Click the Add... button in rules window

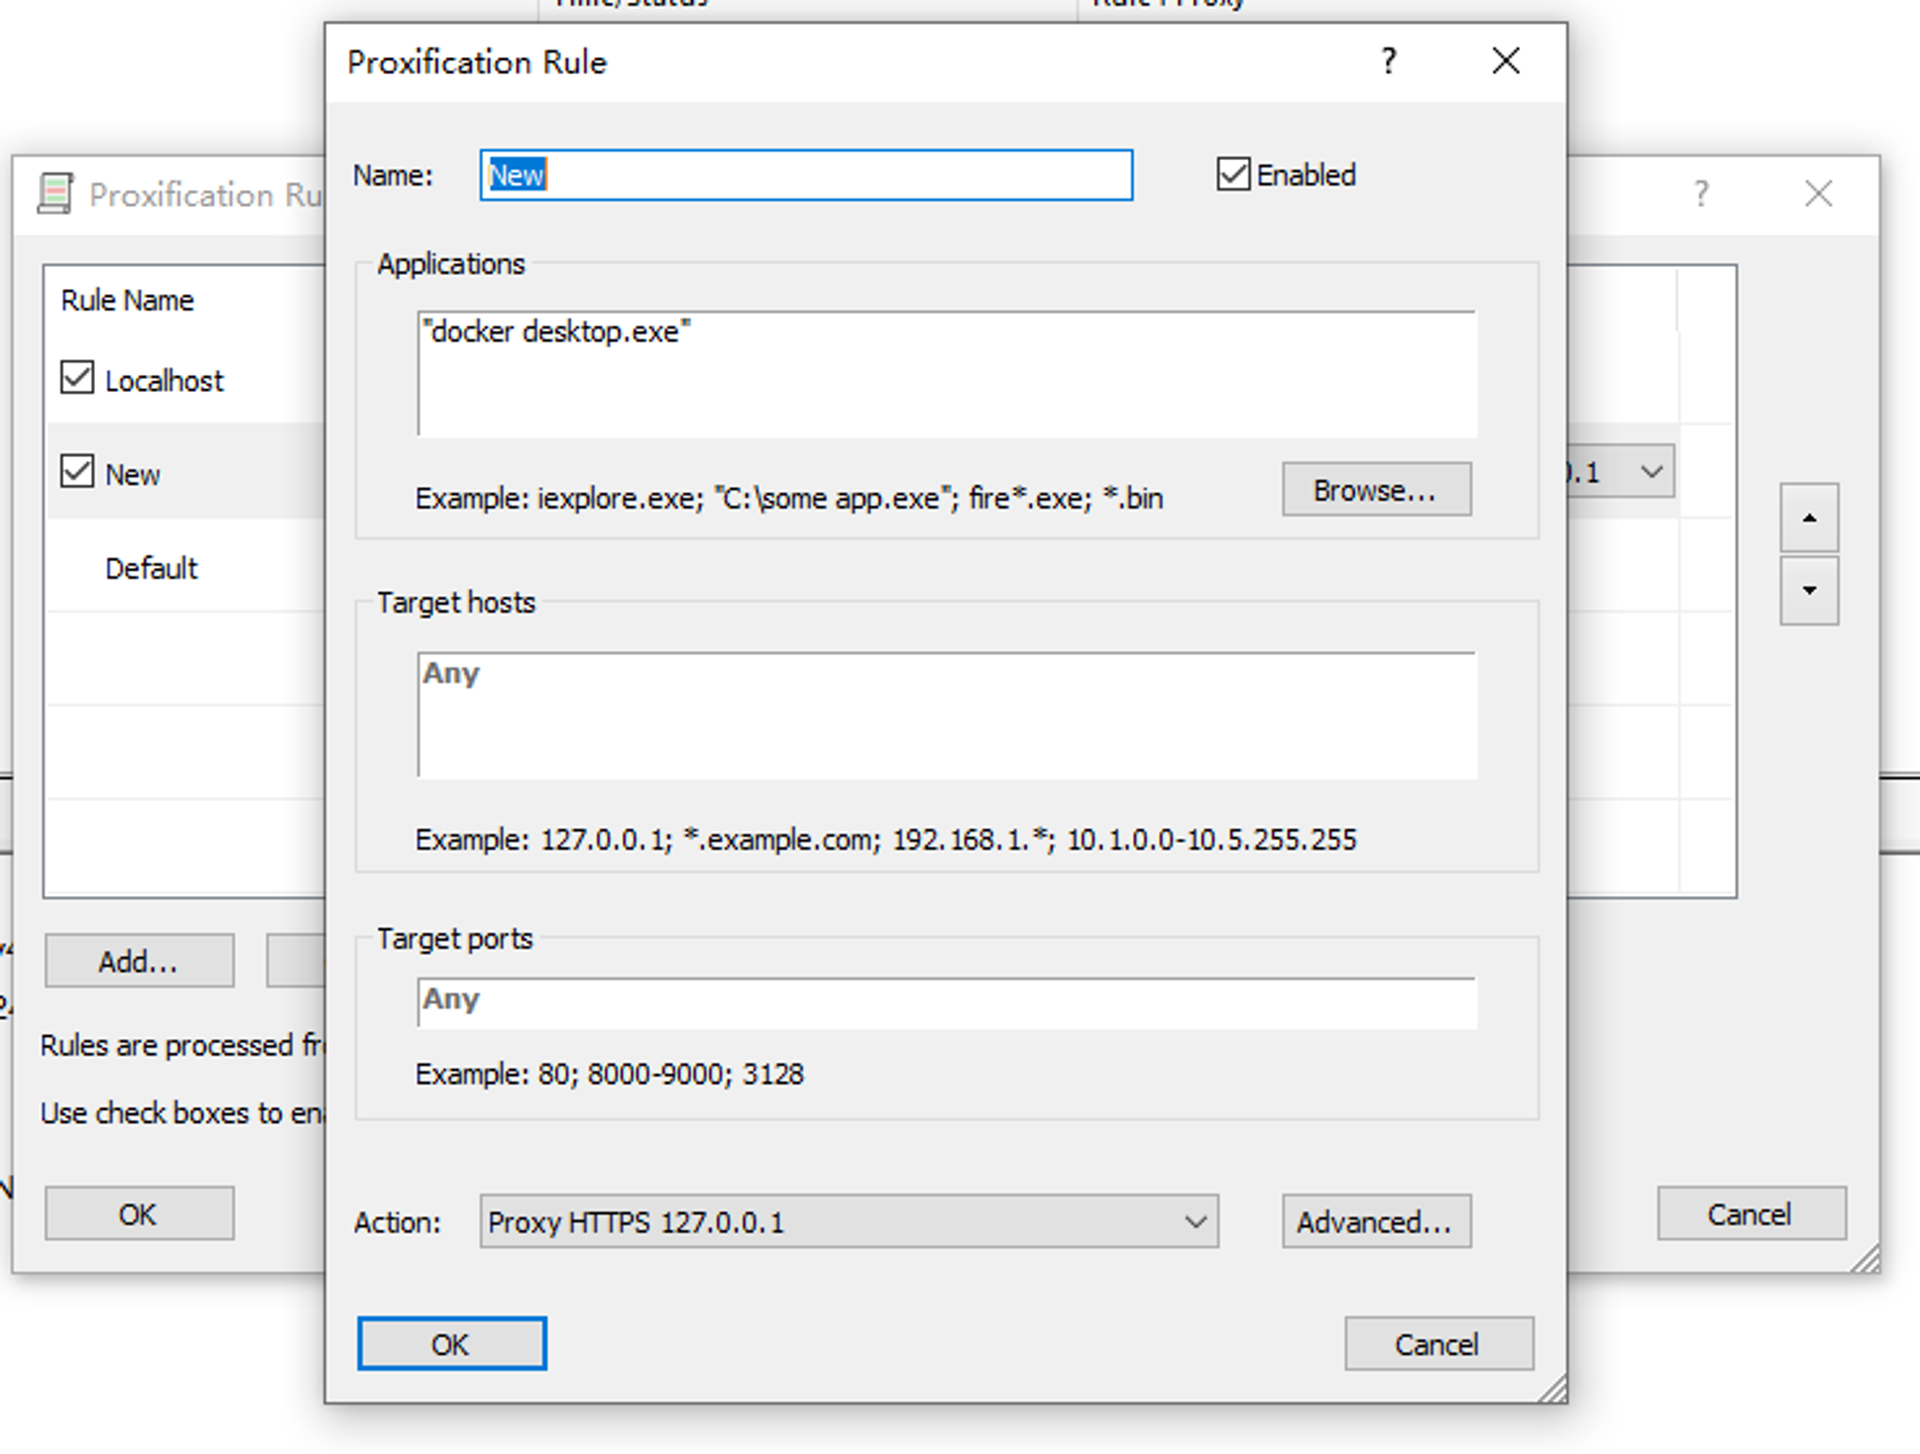coord(139,961)
